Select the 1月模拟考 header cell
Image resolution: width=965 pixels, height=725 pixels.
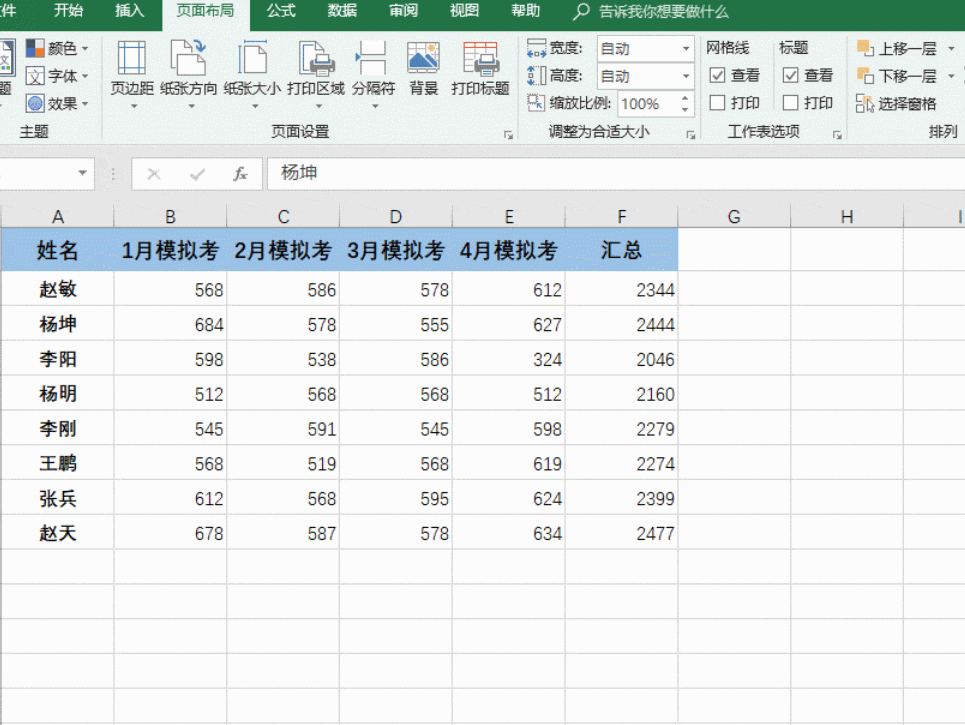[170, 250]
